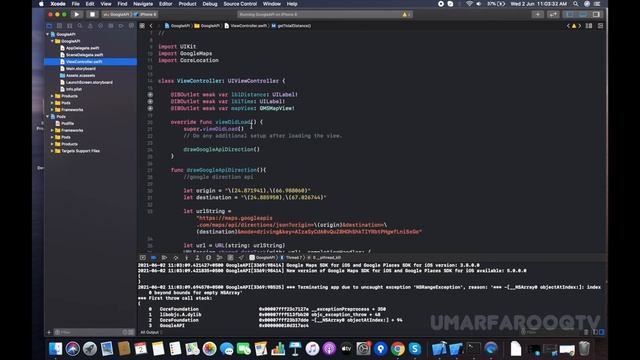Toggle console pane button at bottom right
This screenshot has width=640, height=360.
pos(602,332)
